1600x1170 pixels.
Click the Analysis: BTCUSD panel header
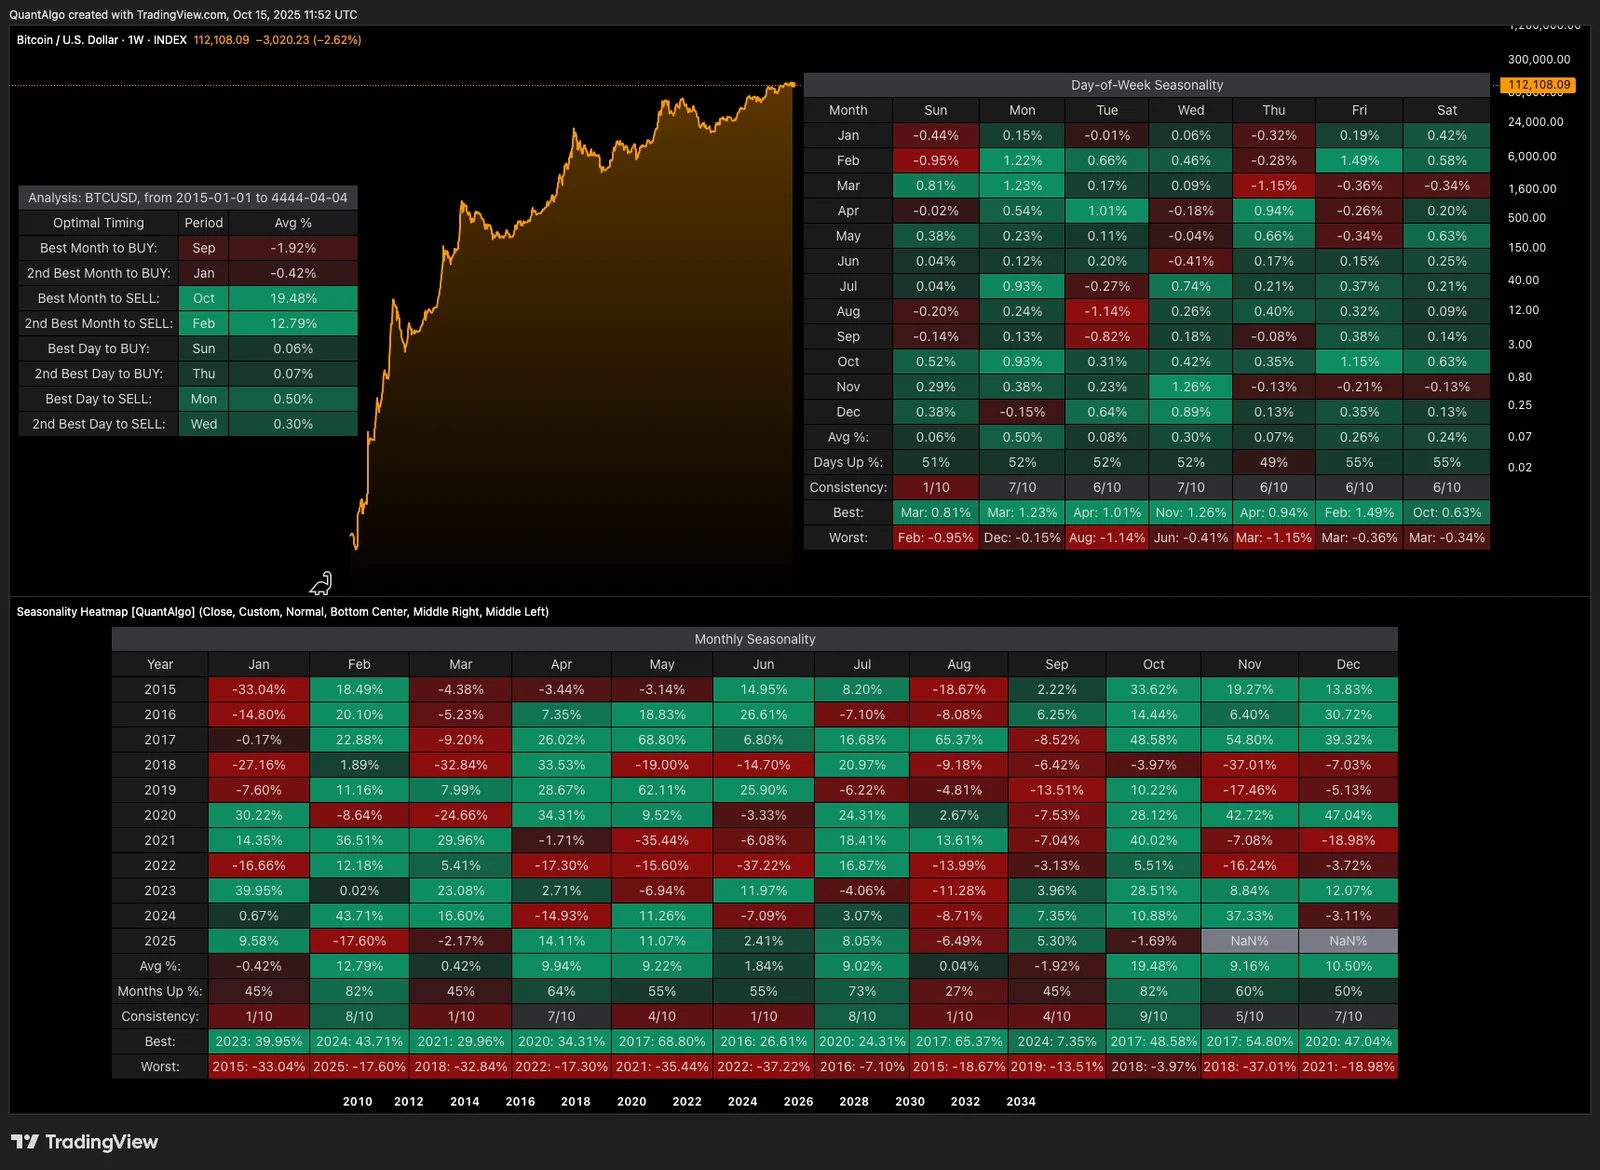(x=186, y=197)
